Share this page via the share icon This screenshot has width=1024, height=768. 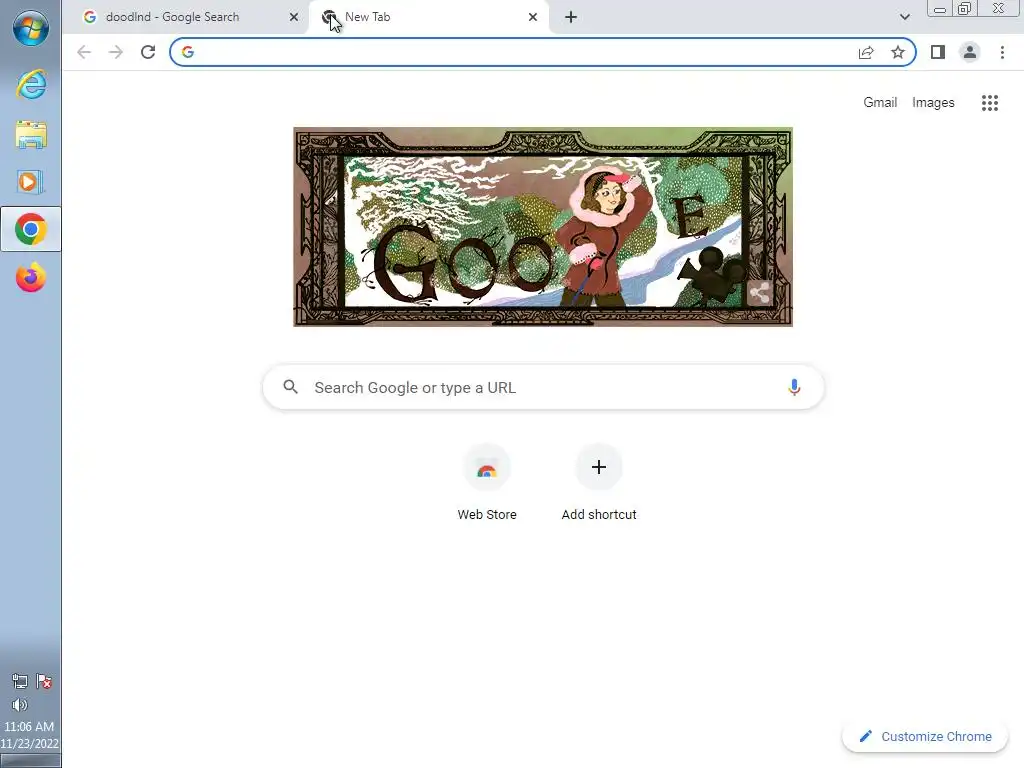(866, 52)
